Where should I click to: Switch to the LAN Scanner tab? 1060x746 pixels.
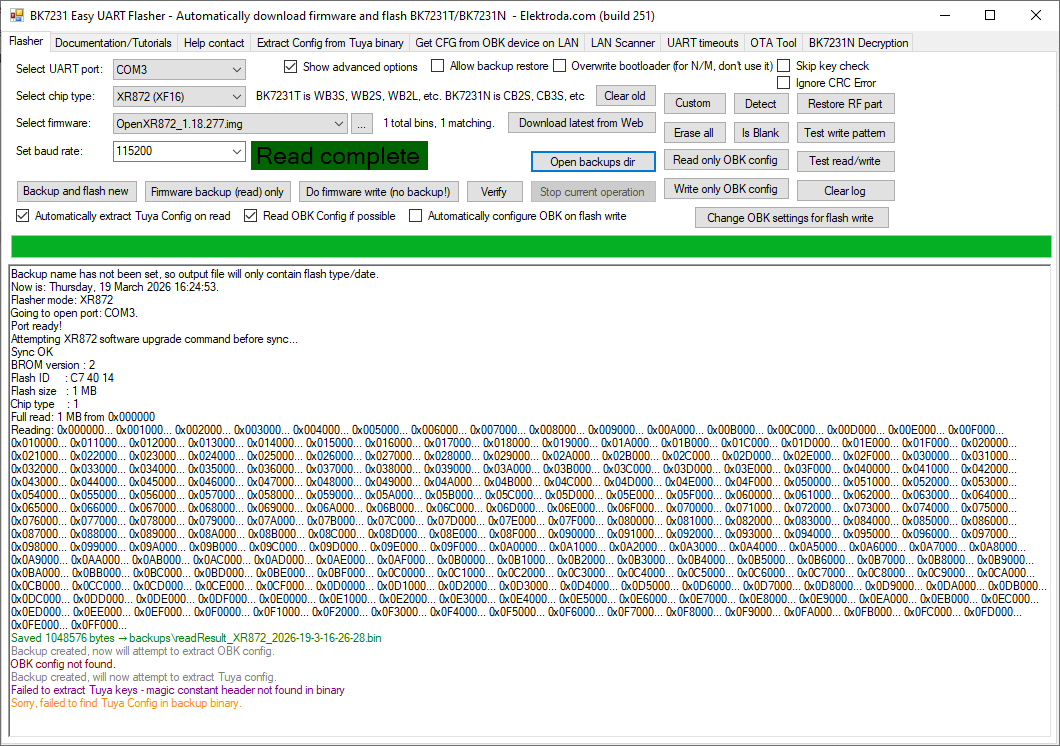click(x=623, y=43)
